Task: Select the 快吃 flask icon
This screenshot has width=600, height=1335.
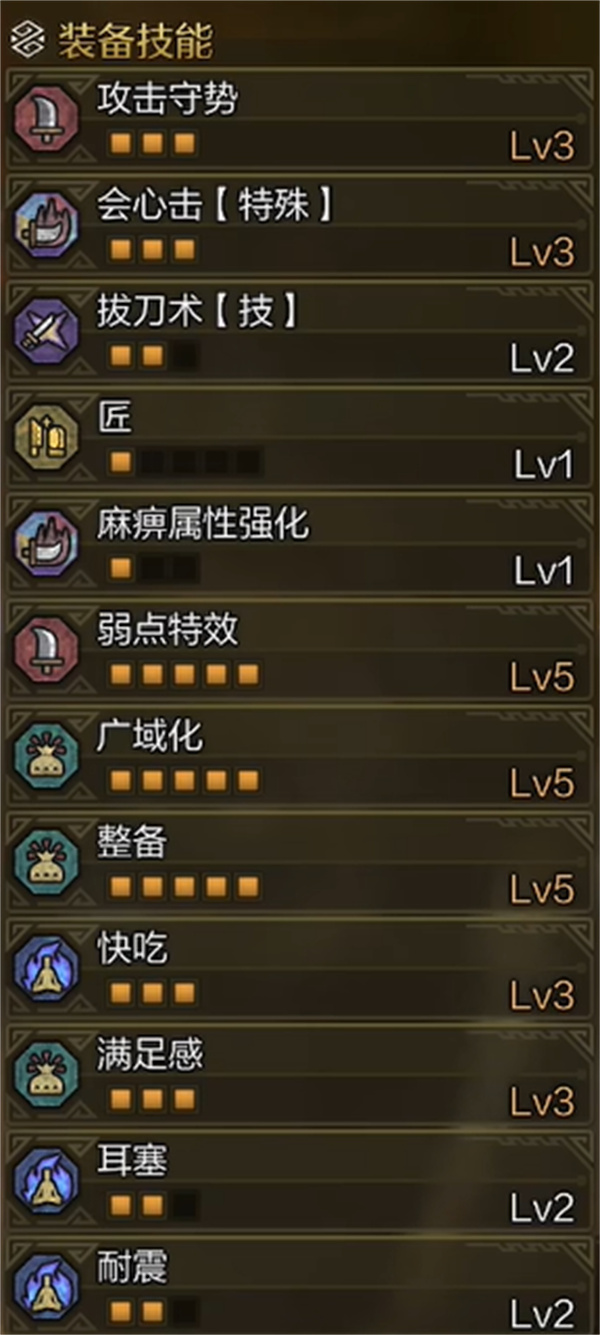Action: coord(46,972)
